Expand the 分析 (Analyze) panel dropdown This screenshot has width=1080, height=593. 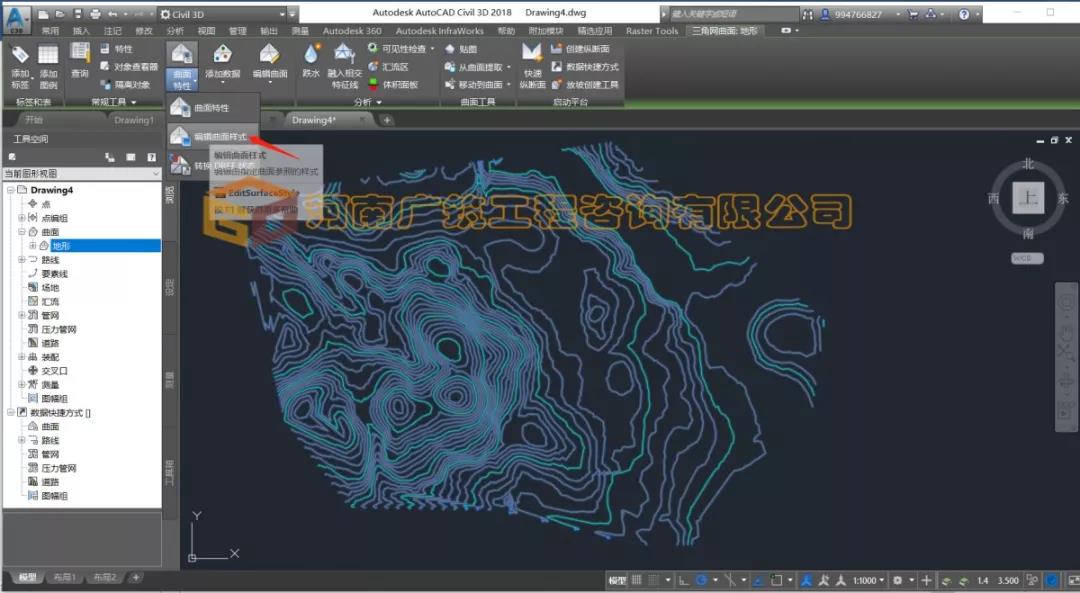367,102
